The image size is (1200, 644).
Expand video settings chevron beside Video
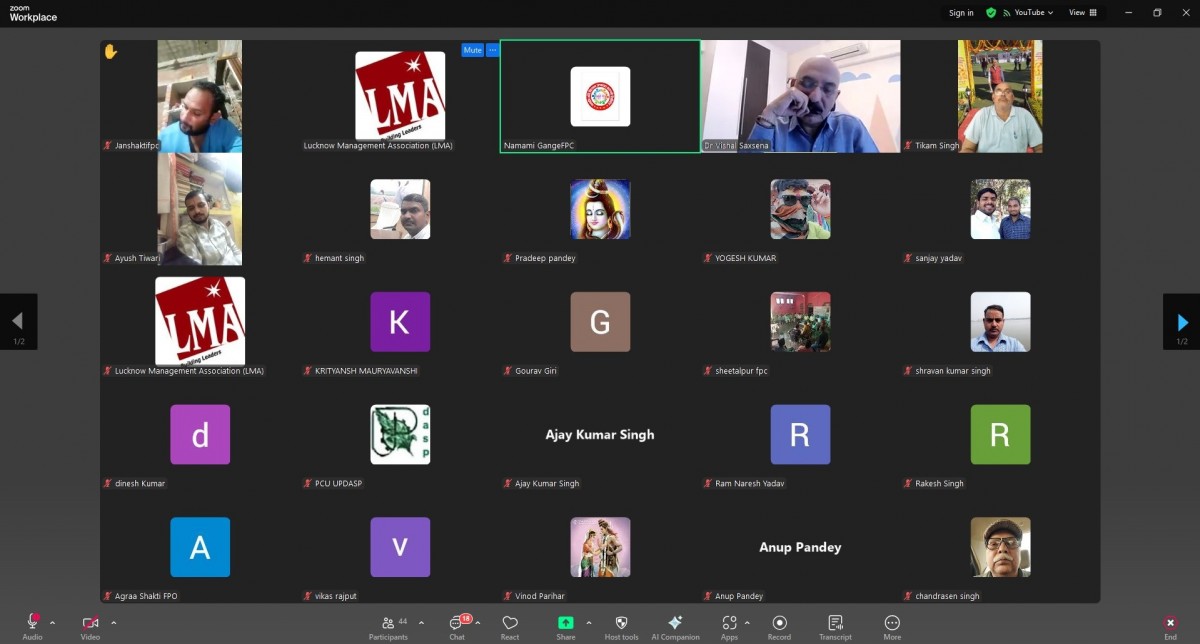pyautogui.click(x=113, y=622)
